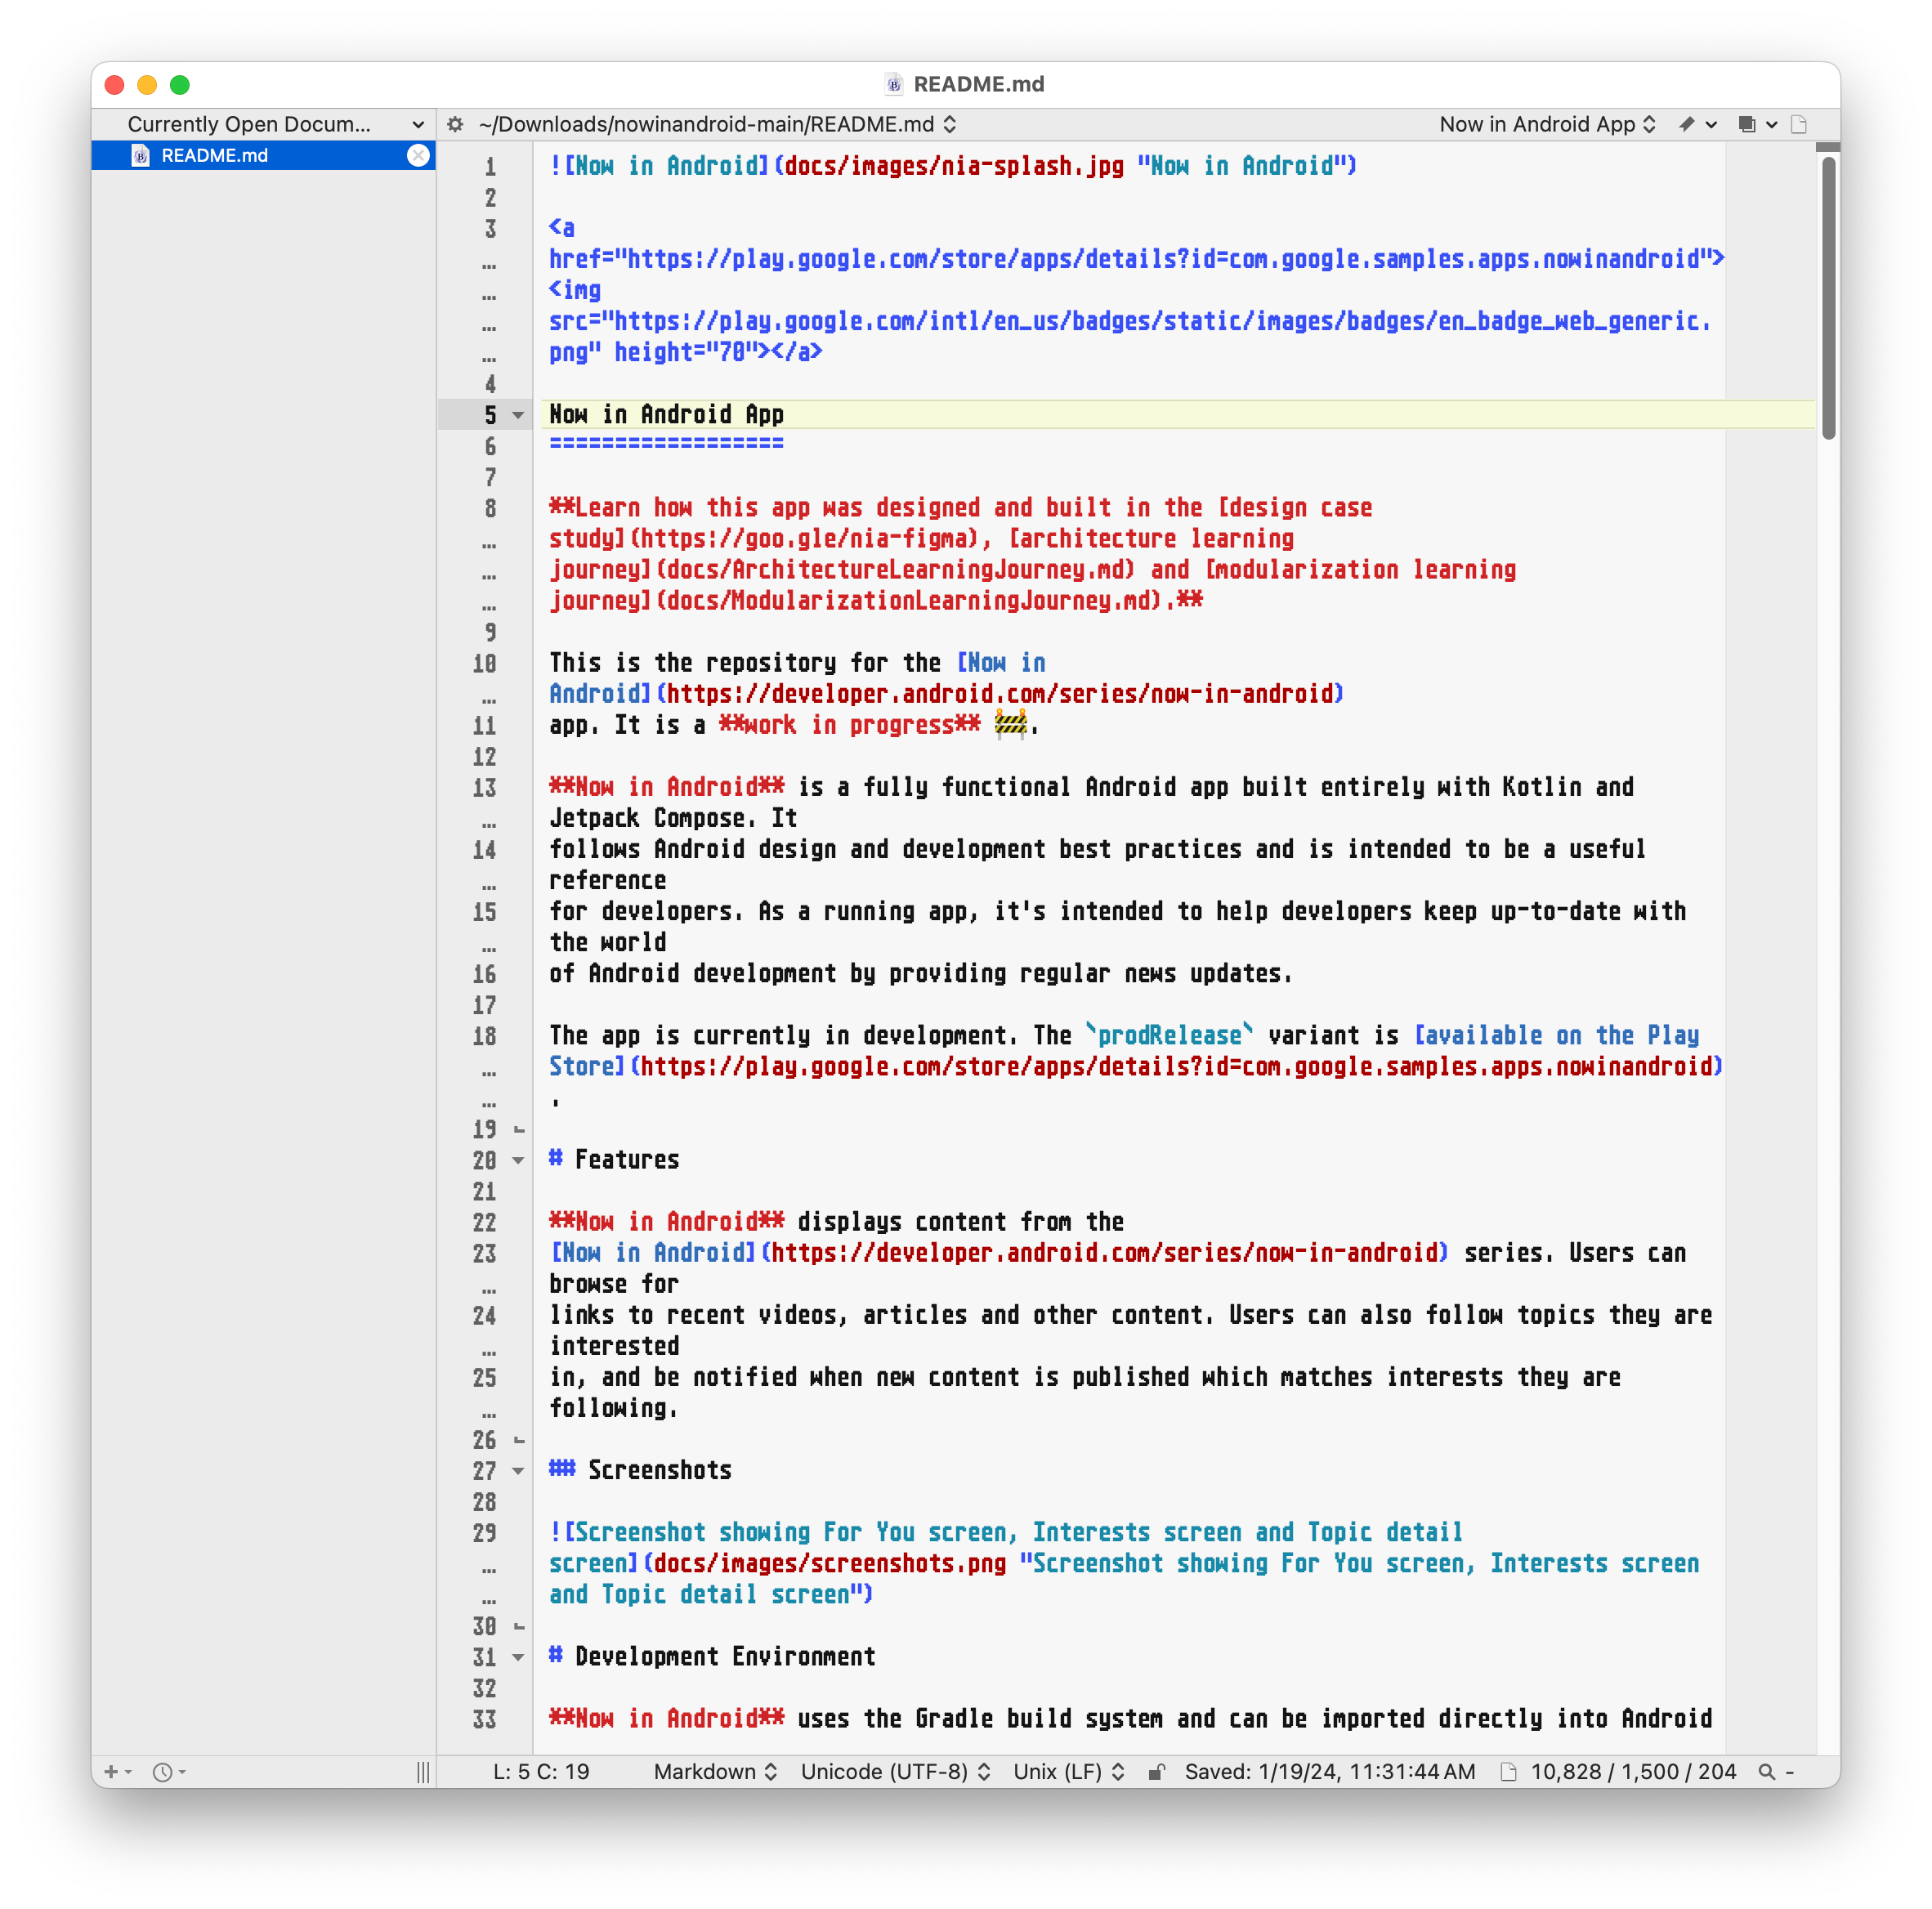
Task: Open the Unicode (UTF-8) encoding dropdown
Action: (x=895, y=1771)
